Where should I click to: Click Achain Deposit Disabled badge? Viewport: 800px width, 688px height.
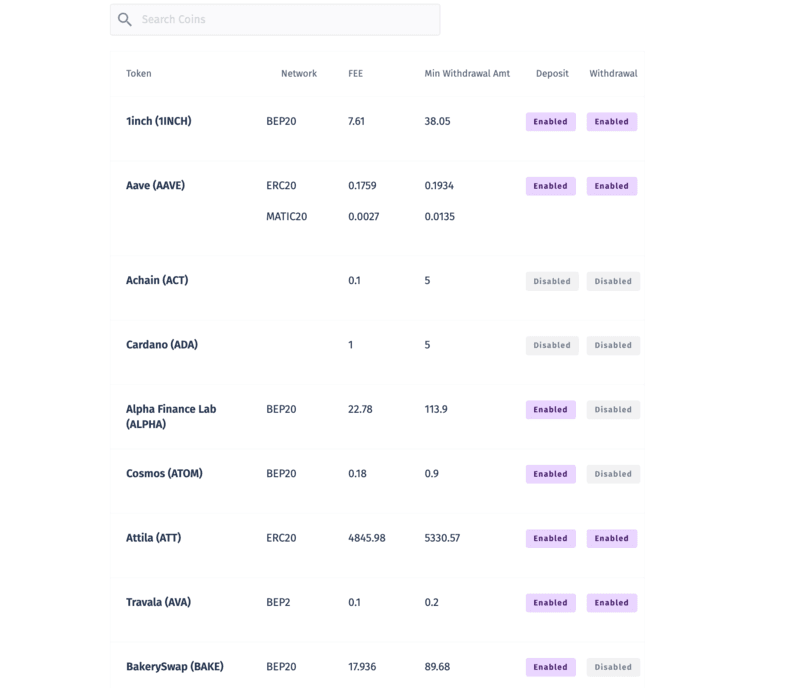point(552,281)
